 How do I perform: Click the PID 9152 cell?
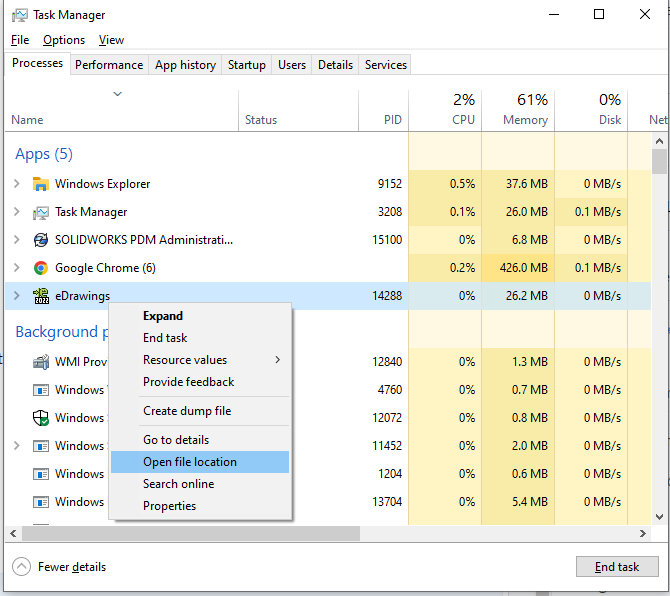[x=390, y=184]
